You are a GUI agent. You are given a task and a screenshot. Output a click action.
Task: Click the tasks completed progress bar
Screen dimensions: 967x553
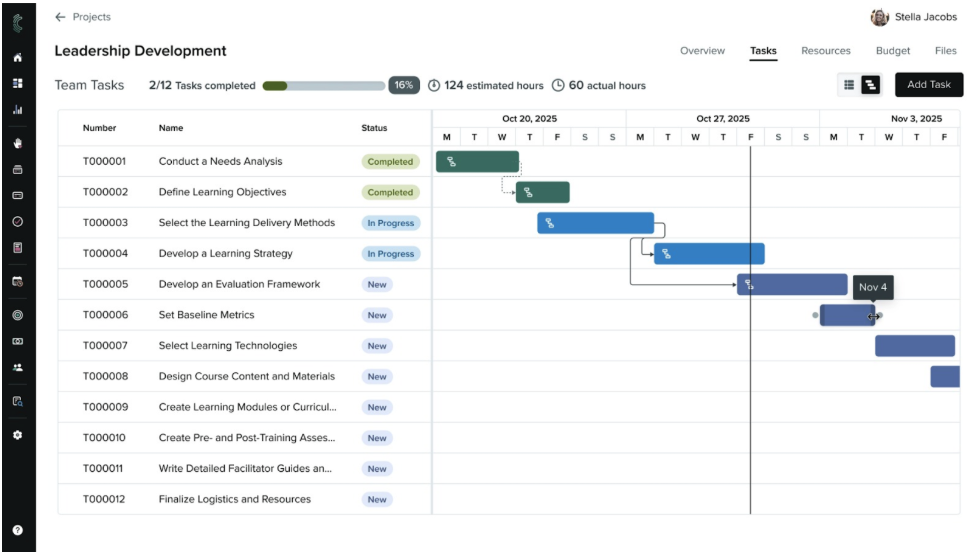tap(323, 86)
